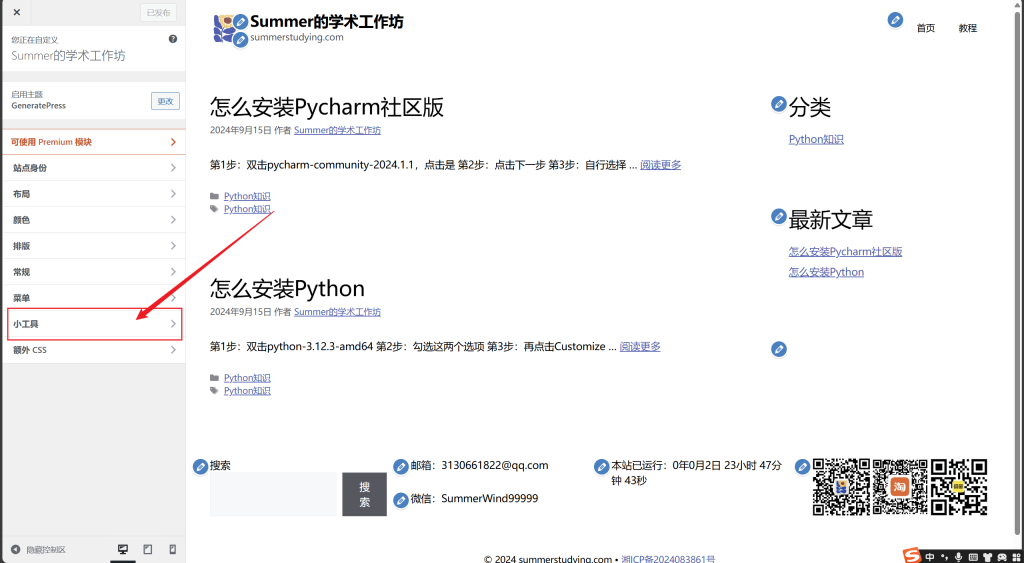Open the 湘ICP备 footer link

(x=668, y=559)
